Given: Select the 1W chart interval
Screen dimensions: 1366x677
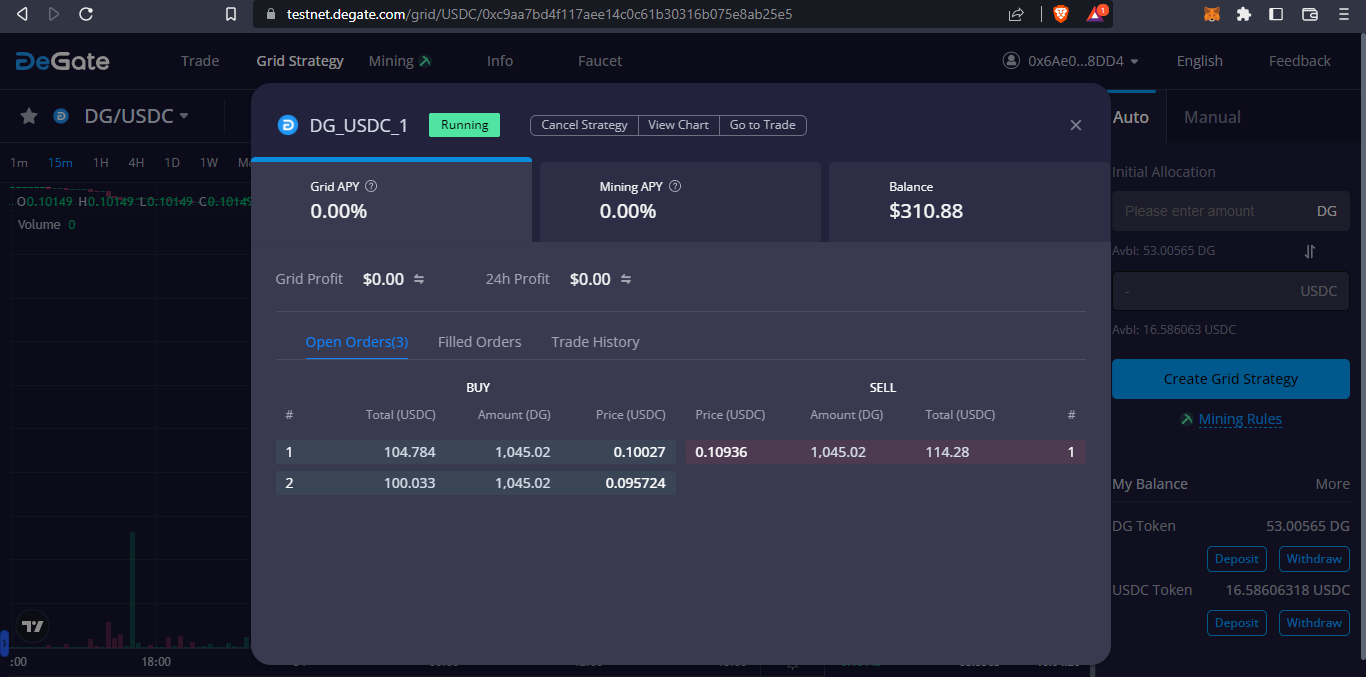Looking at the screenshot, I should click(209, 162).
